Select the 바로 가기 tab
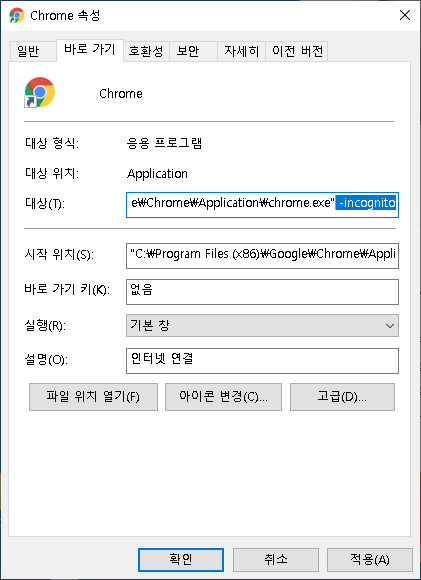Image resolution: width=421 pixels, height=580 pixels. pyautogui.click(x=90, y=50)
